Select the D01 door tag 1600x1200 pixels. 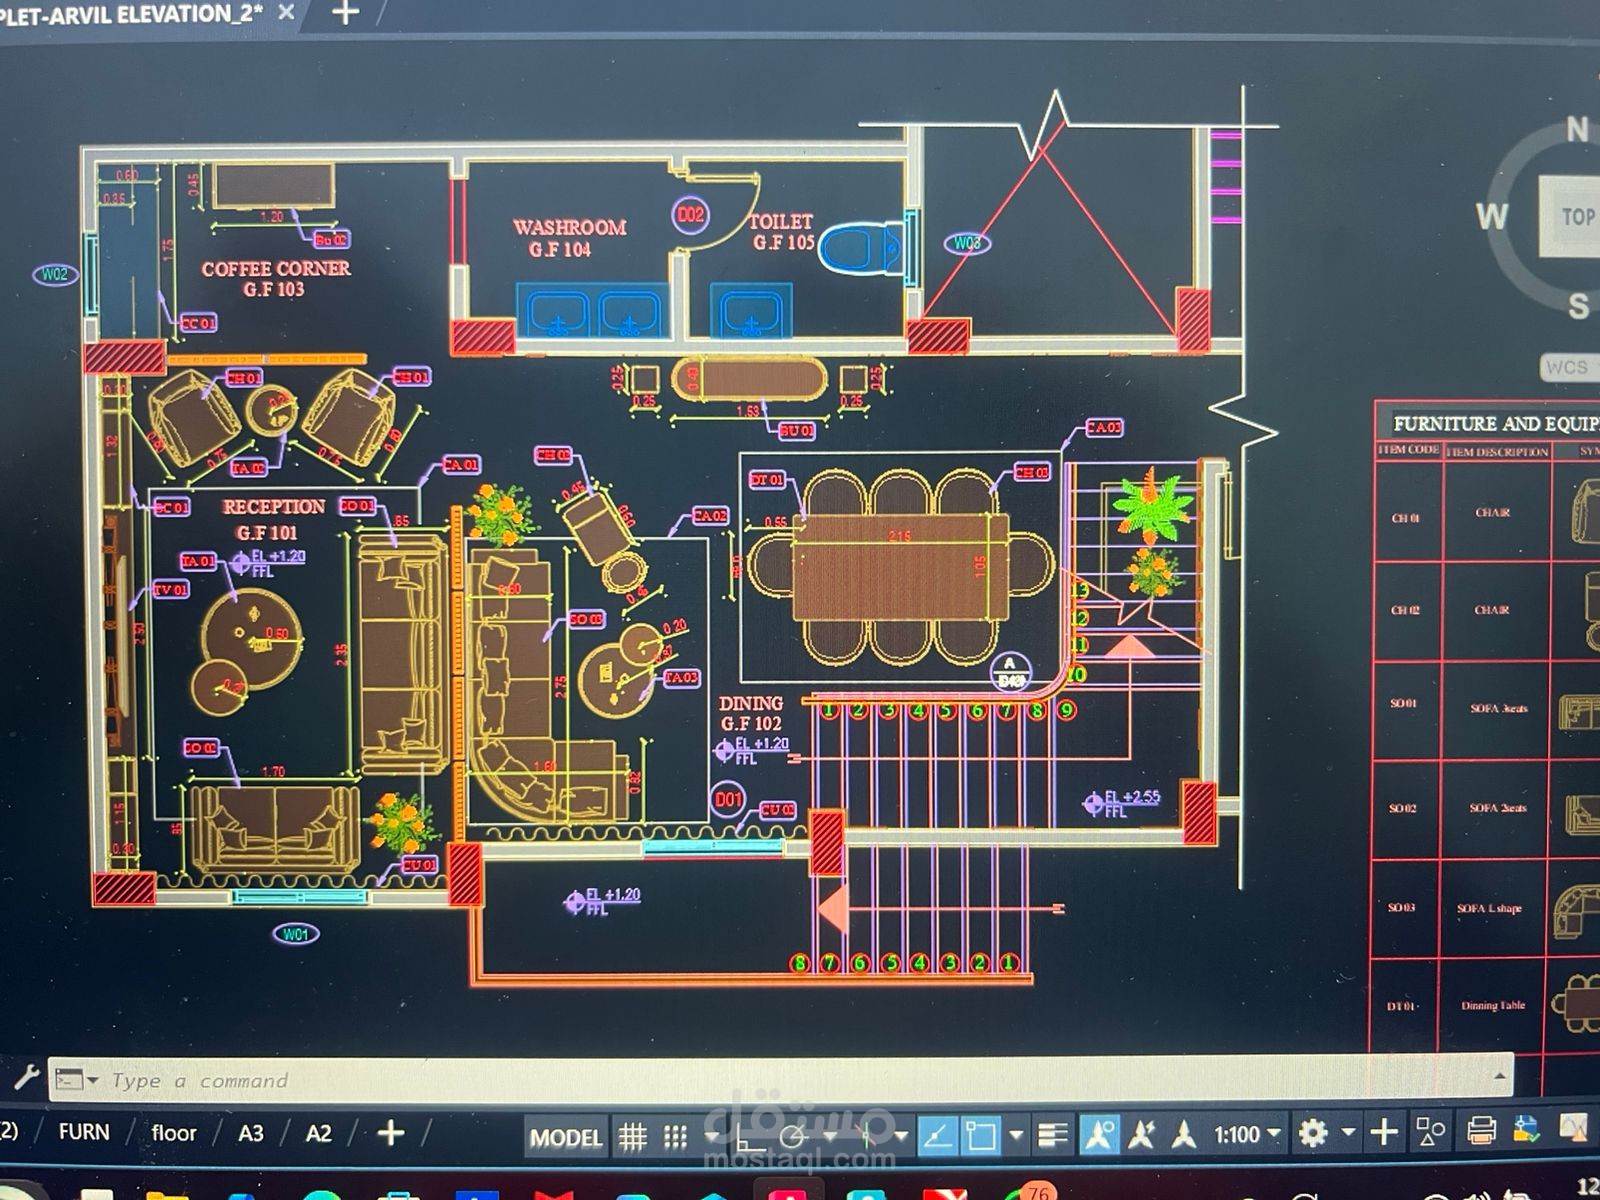(x=729, y=800)
